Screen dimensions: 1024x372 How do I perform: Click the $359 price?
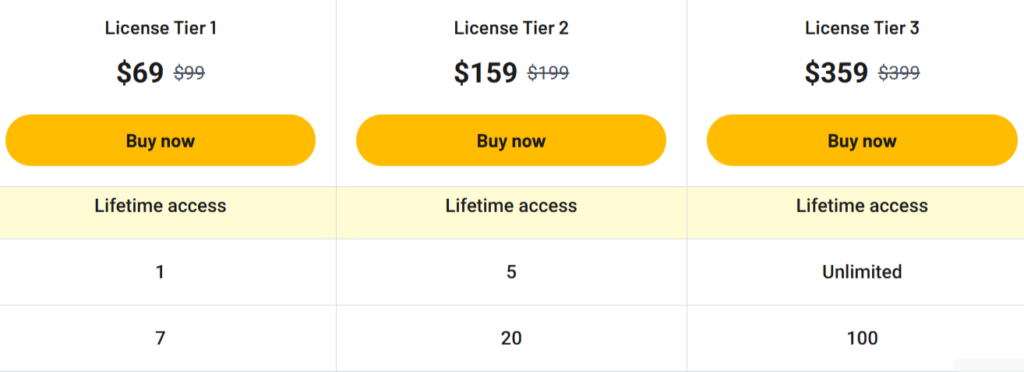click(836, 72)
